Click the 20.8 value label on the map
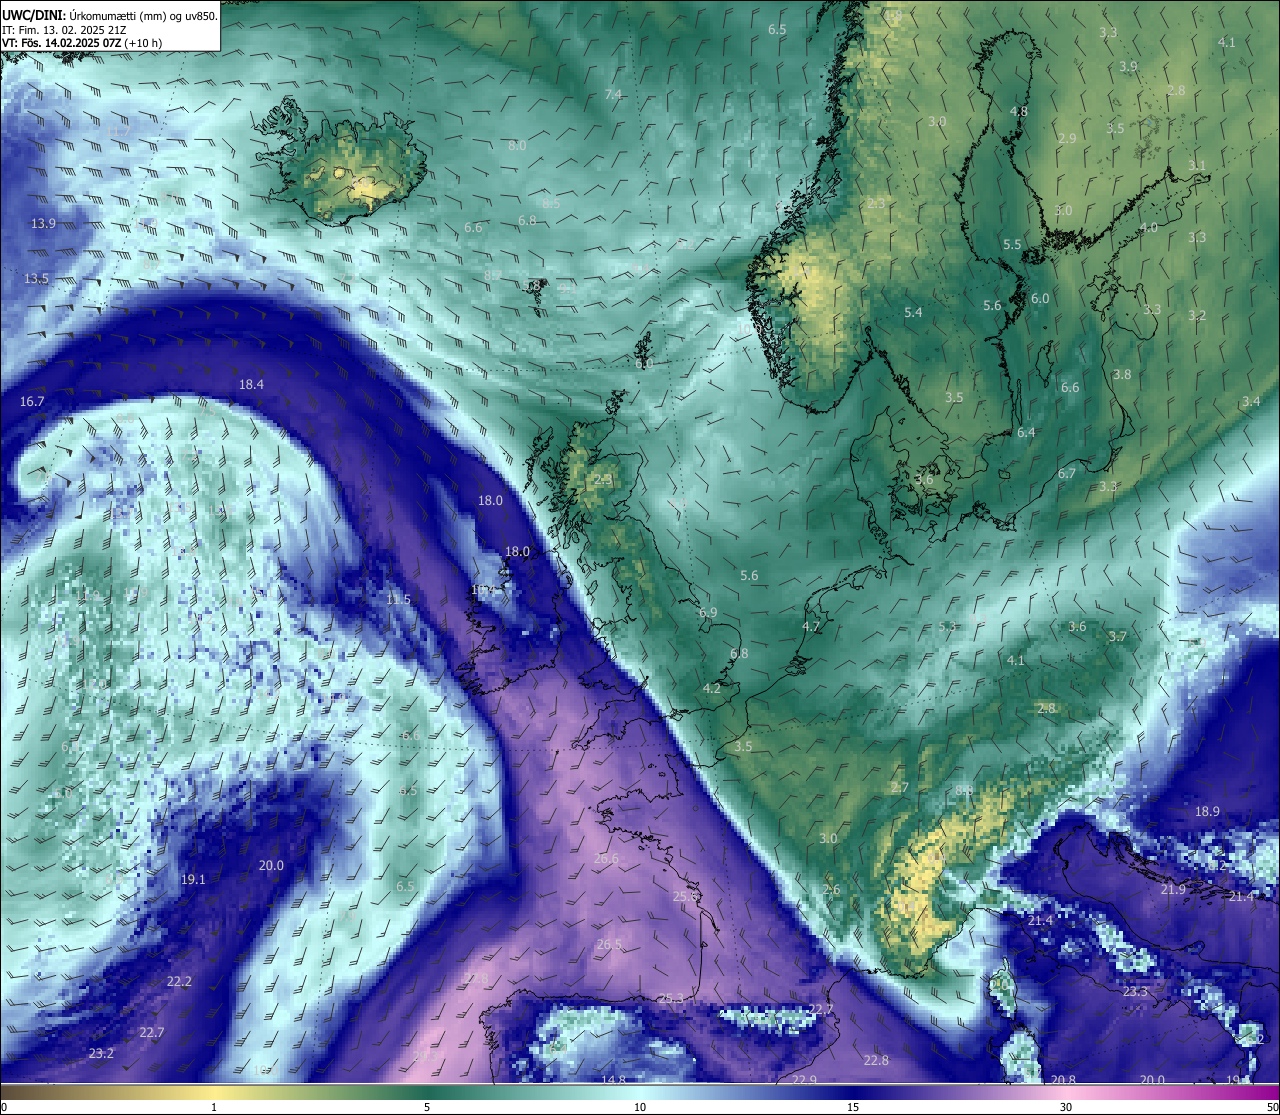Screen dimensions: 1280x1115 pyautogui.click(x=1064, y=1080)
